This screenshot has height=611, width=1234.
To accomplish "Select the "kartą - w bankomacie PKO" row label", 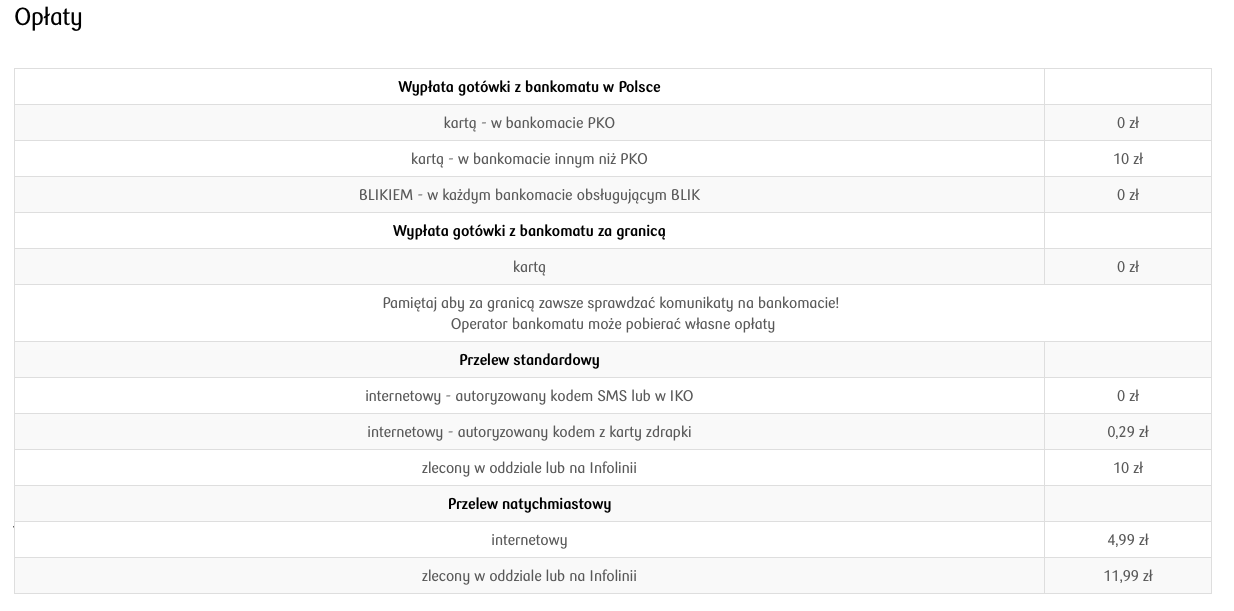I will point(529,123).
